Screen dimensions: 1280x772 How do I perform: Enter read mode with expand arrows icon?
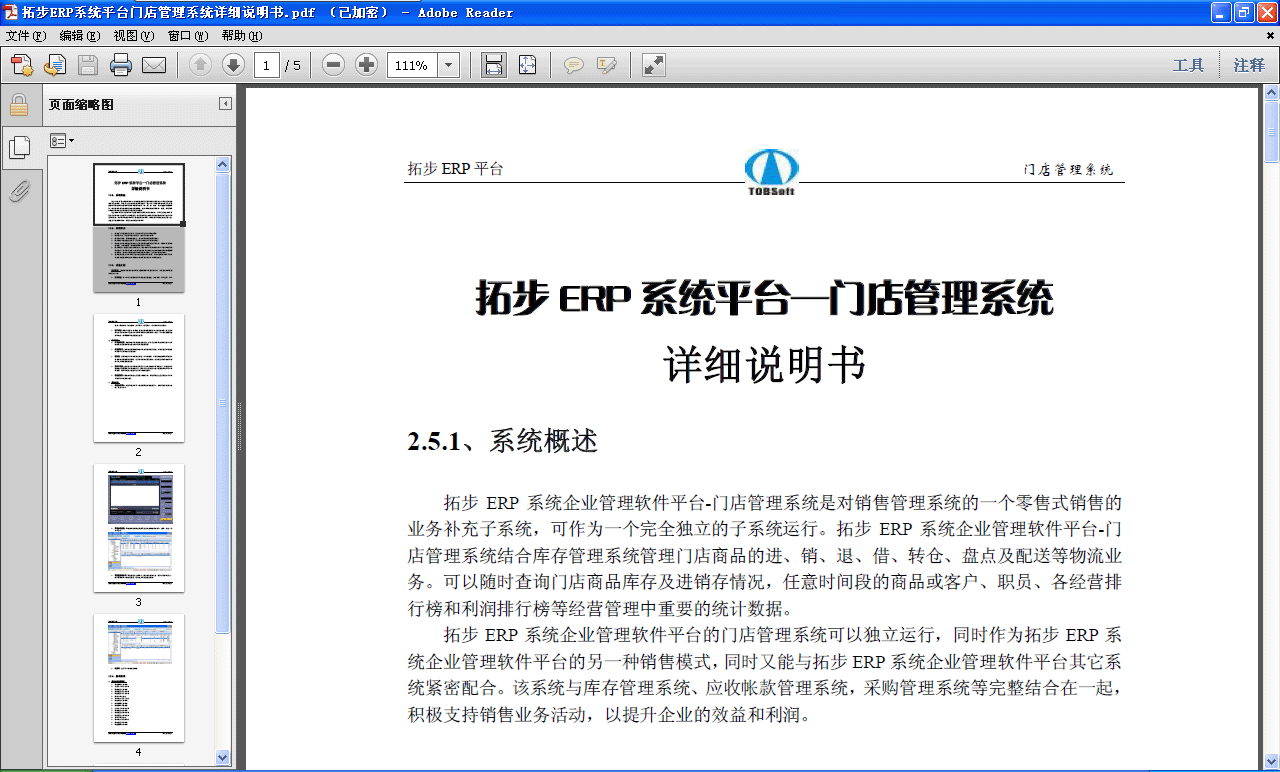(x=654, y=66)
